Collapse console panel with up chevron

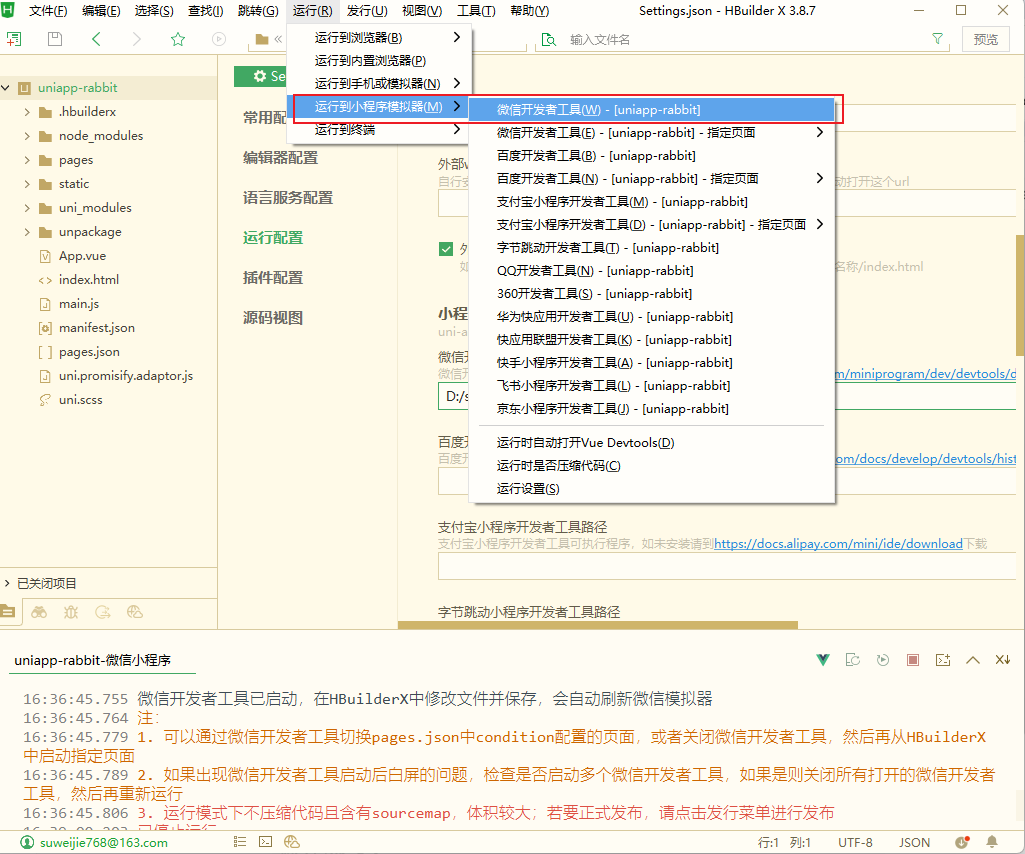click(x=973, y=660)
